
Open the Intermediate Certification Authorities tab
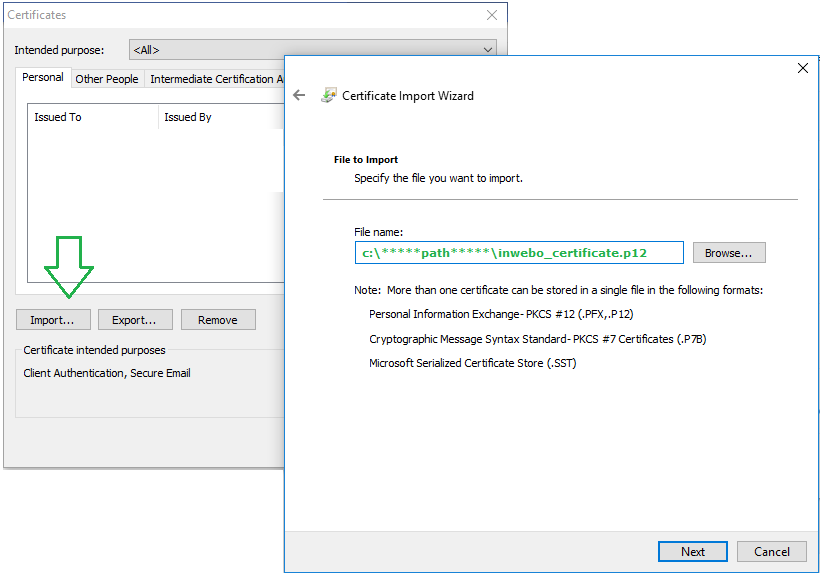(x=214, y=79)
